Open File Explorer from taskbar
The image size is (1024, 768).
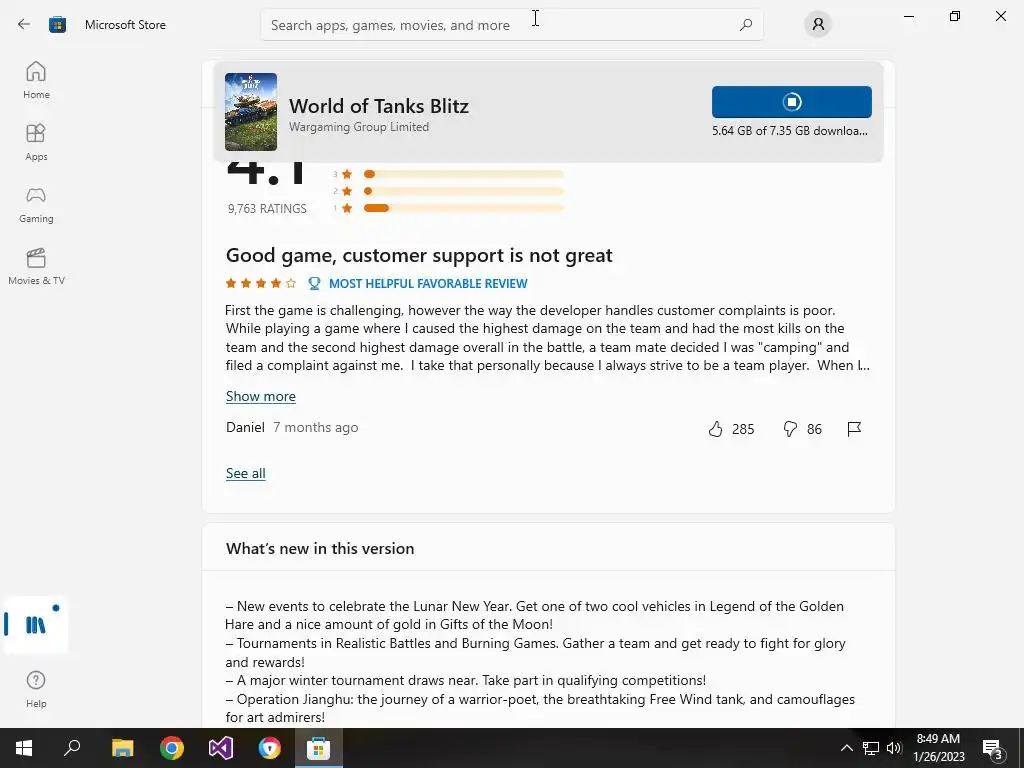(122, 748)
